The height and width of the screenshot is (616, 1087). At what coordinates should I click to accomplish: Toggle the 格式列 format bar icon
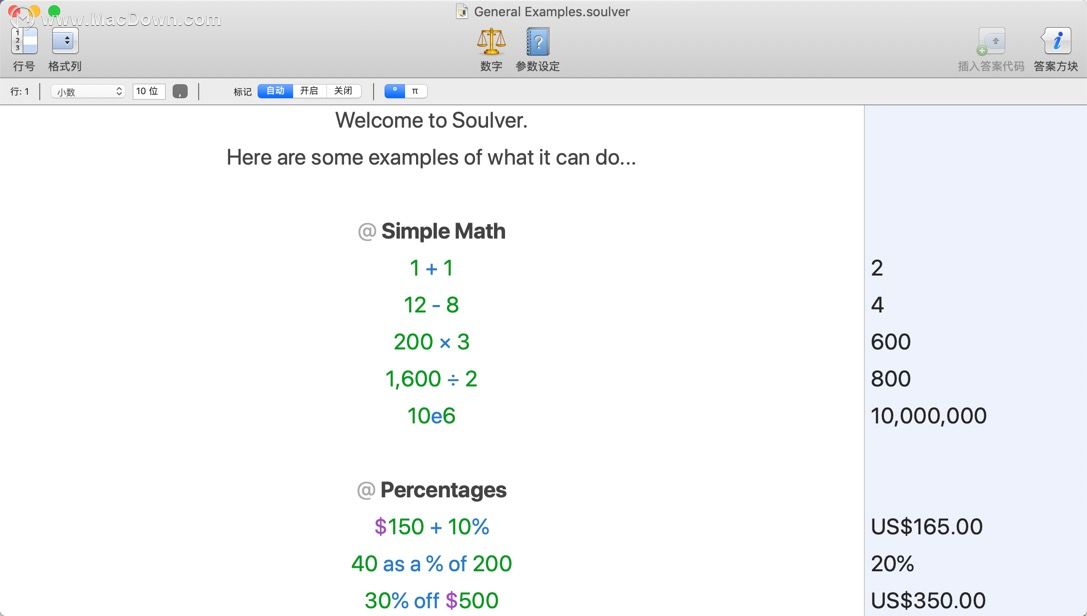64,41
